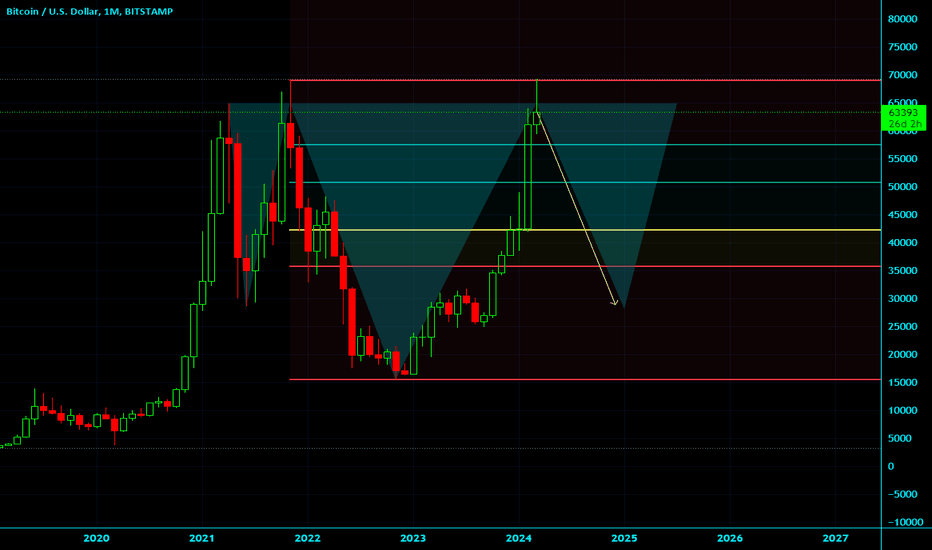Viewport: 932px width, 550px height.
Task: Click the 2023 time axis label
Action: pos(413,538)
